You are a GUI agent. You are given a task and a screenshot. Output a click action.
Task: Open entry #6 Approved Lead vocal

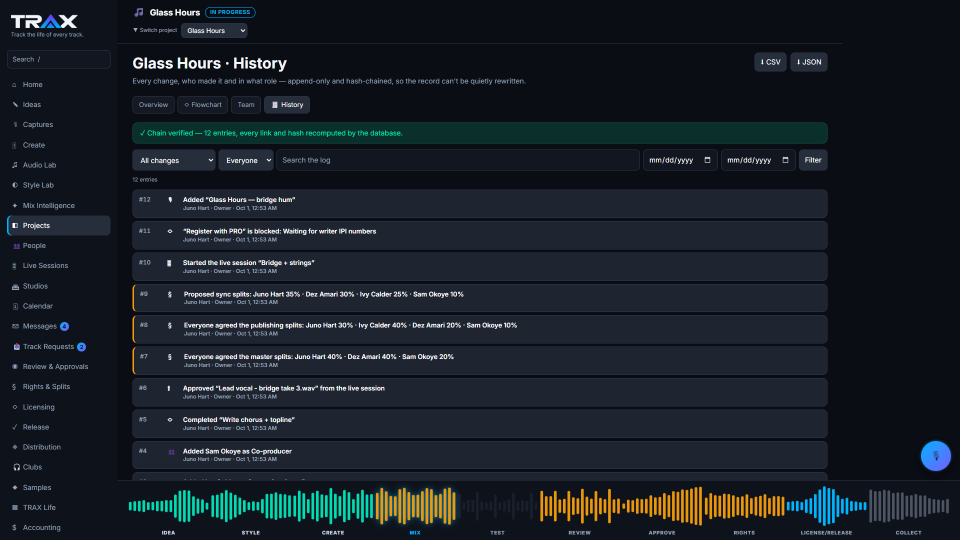click(479, 392)
